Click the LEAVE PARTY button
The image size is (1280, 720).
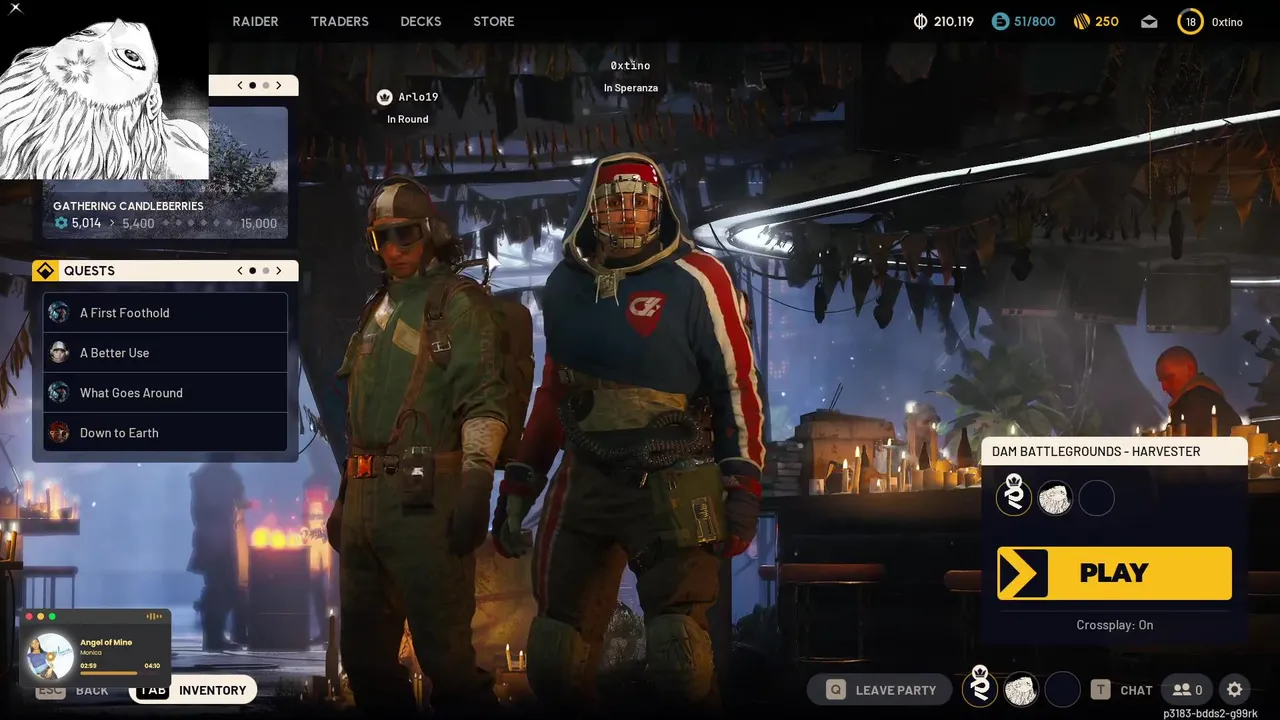coord(882,690)
